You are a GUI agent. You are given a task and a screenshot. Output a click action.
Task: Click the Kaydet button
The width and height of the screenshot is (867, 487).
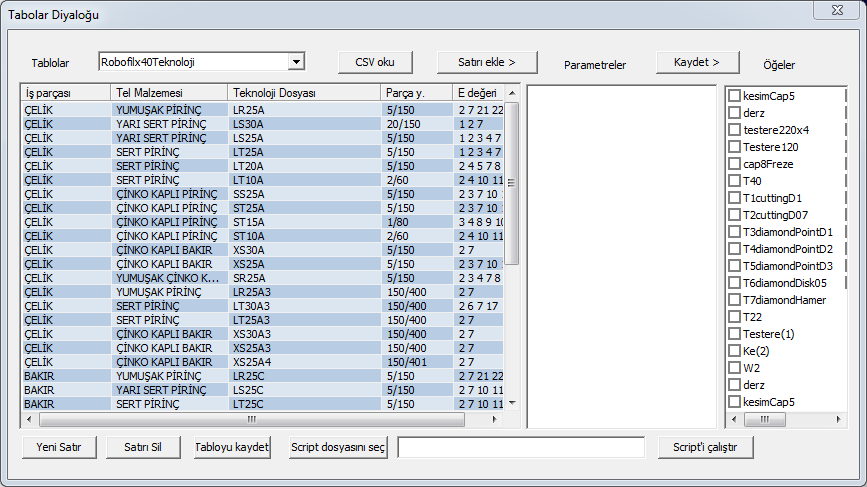point(697,62)
